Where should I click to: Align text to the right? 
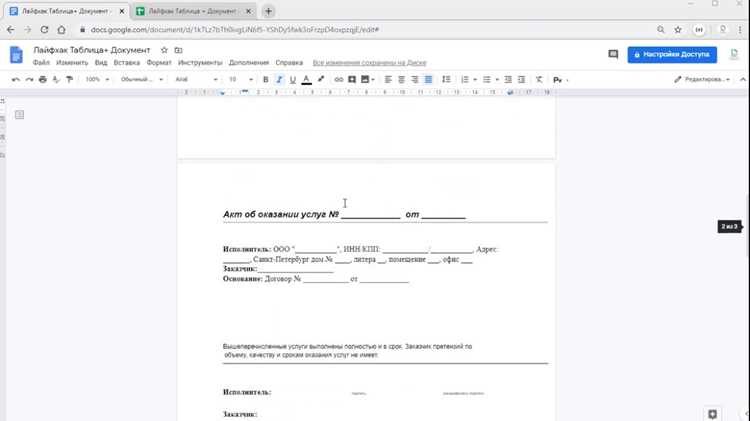click(415, 79)
